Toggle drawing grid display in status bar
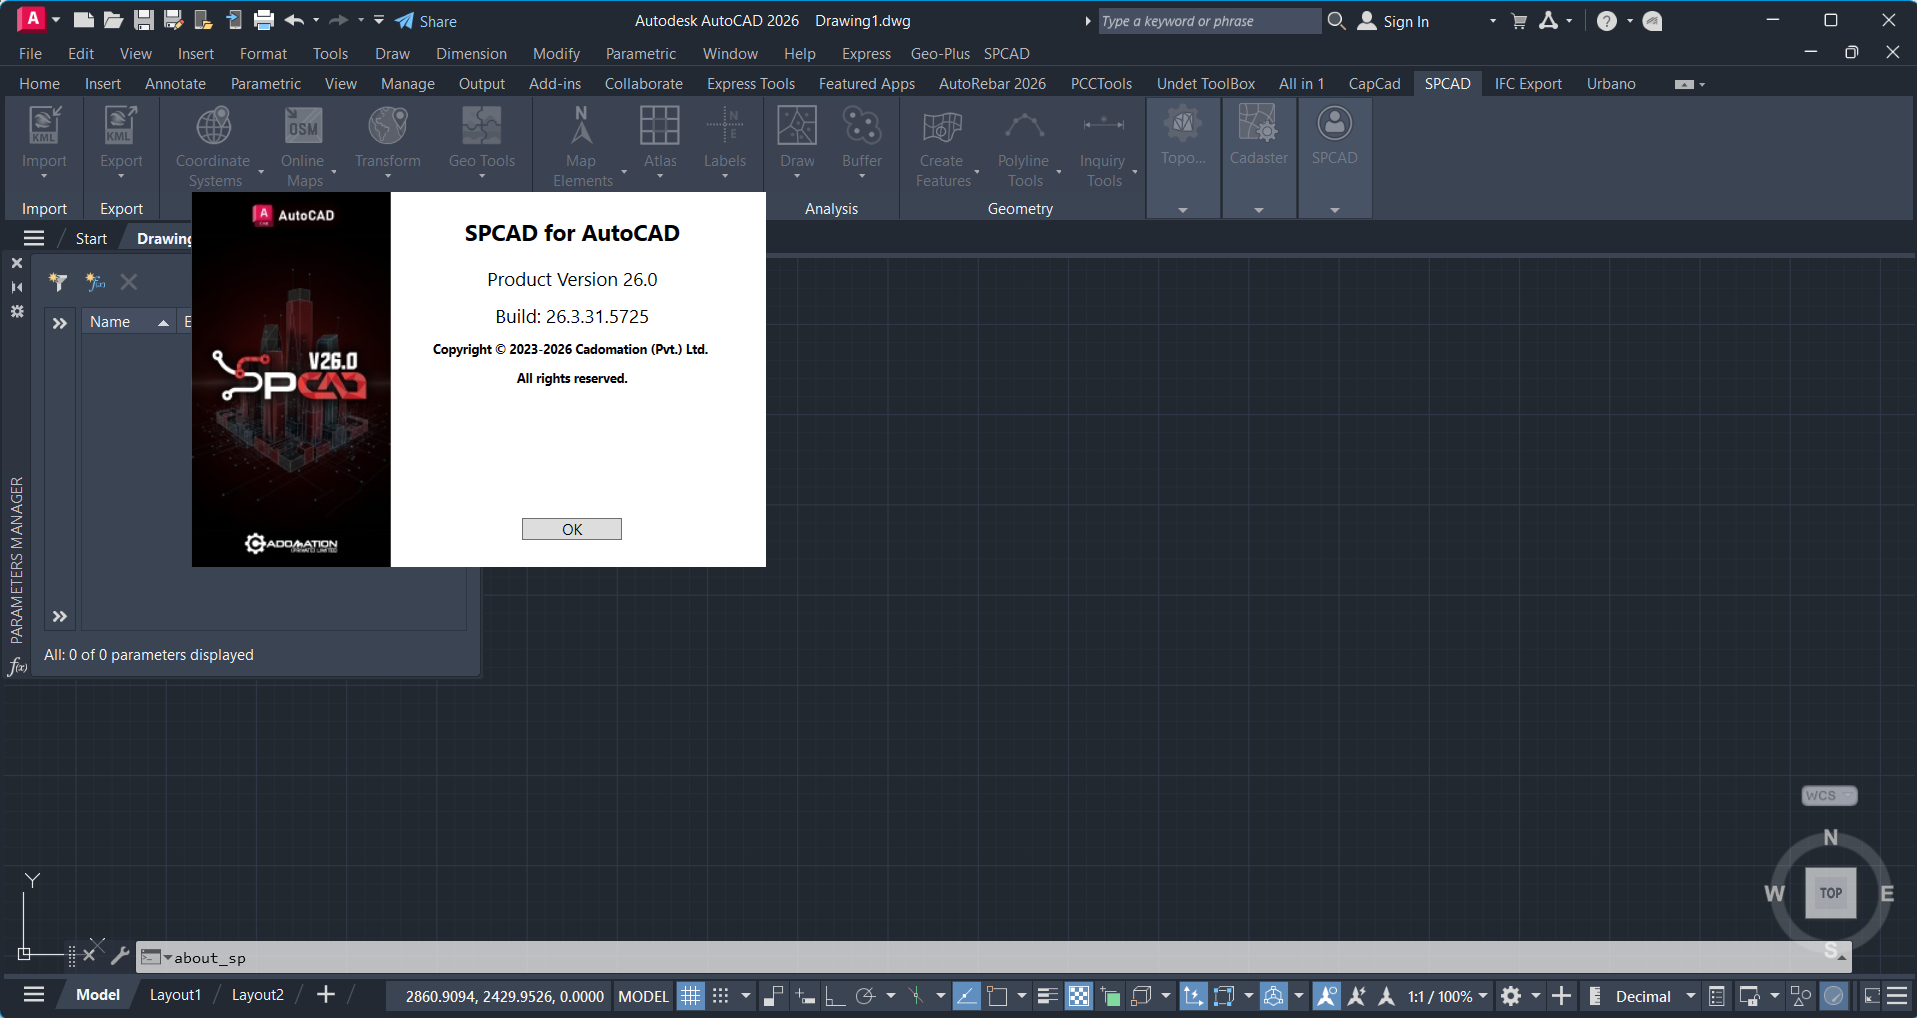 tap(691, 996)
